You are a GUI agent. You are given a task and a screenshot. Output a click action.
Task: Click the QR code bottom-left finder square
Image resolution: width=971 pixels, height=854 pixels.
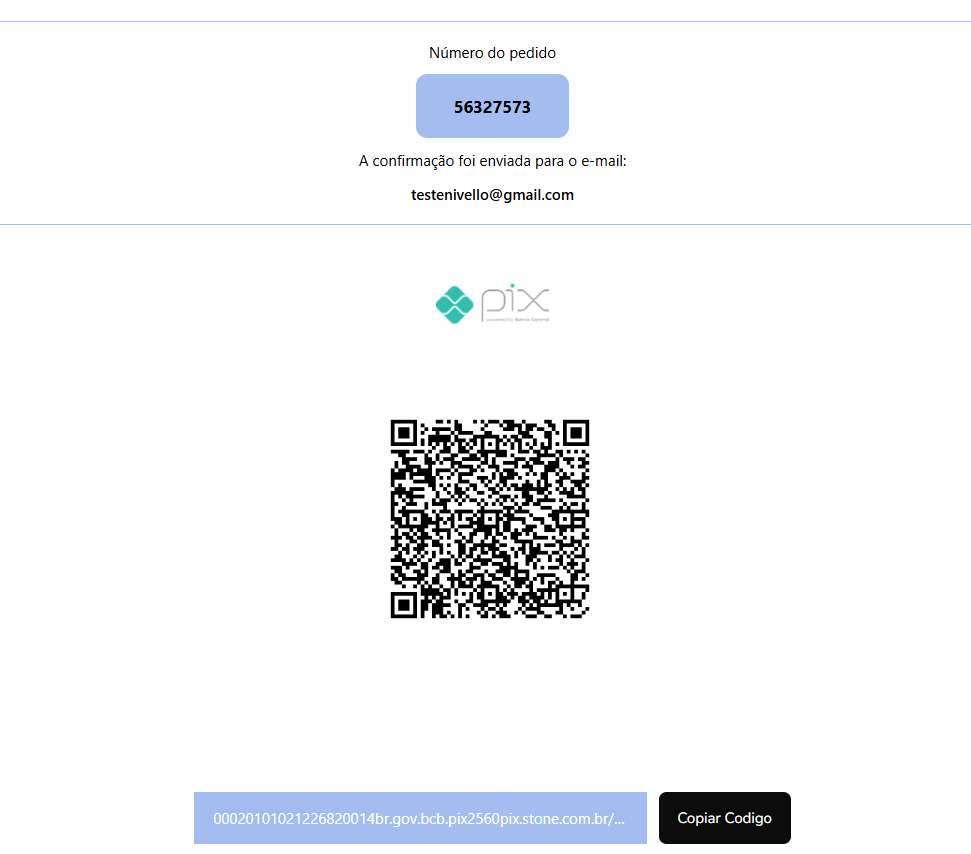point(404,604)
